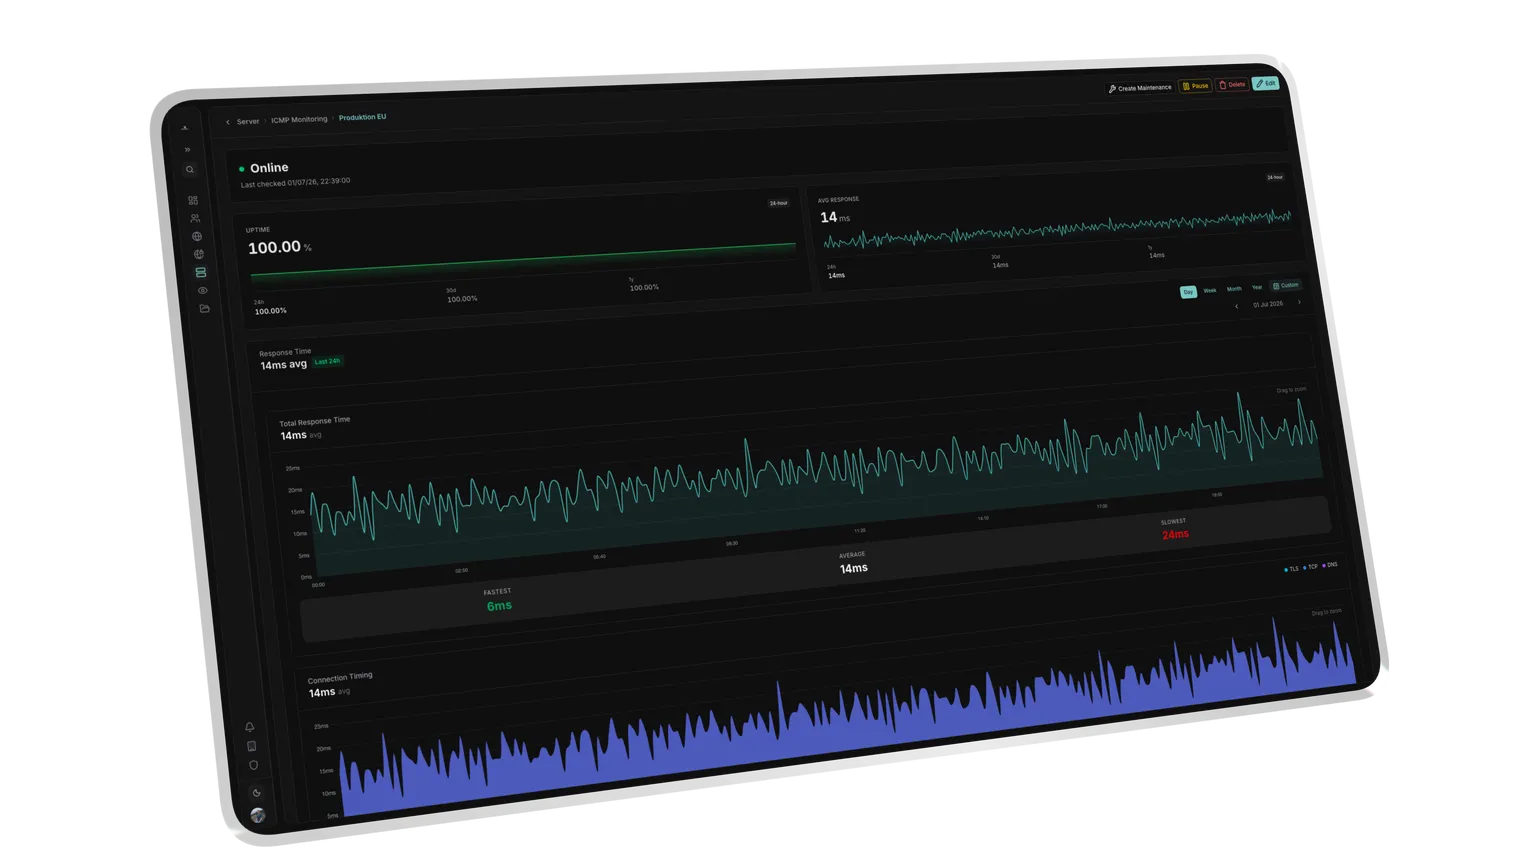This screenshot has width=1520, height=855.
Task: Select the Month range tab
Action: (x=1234, y=289)
